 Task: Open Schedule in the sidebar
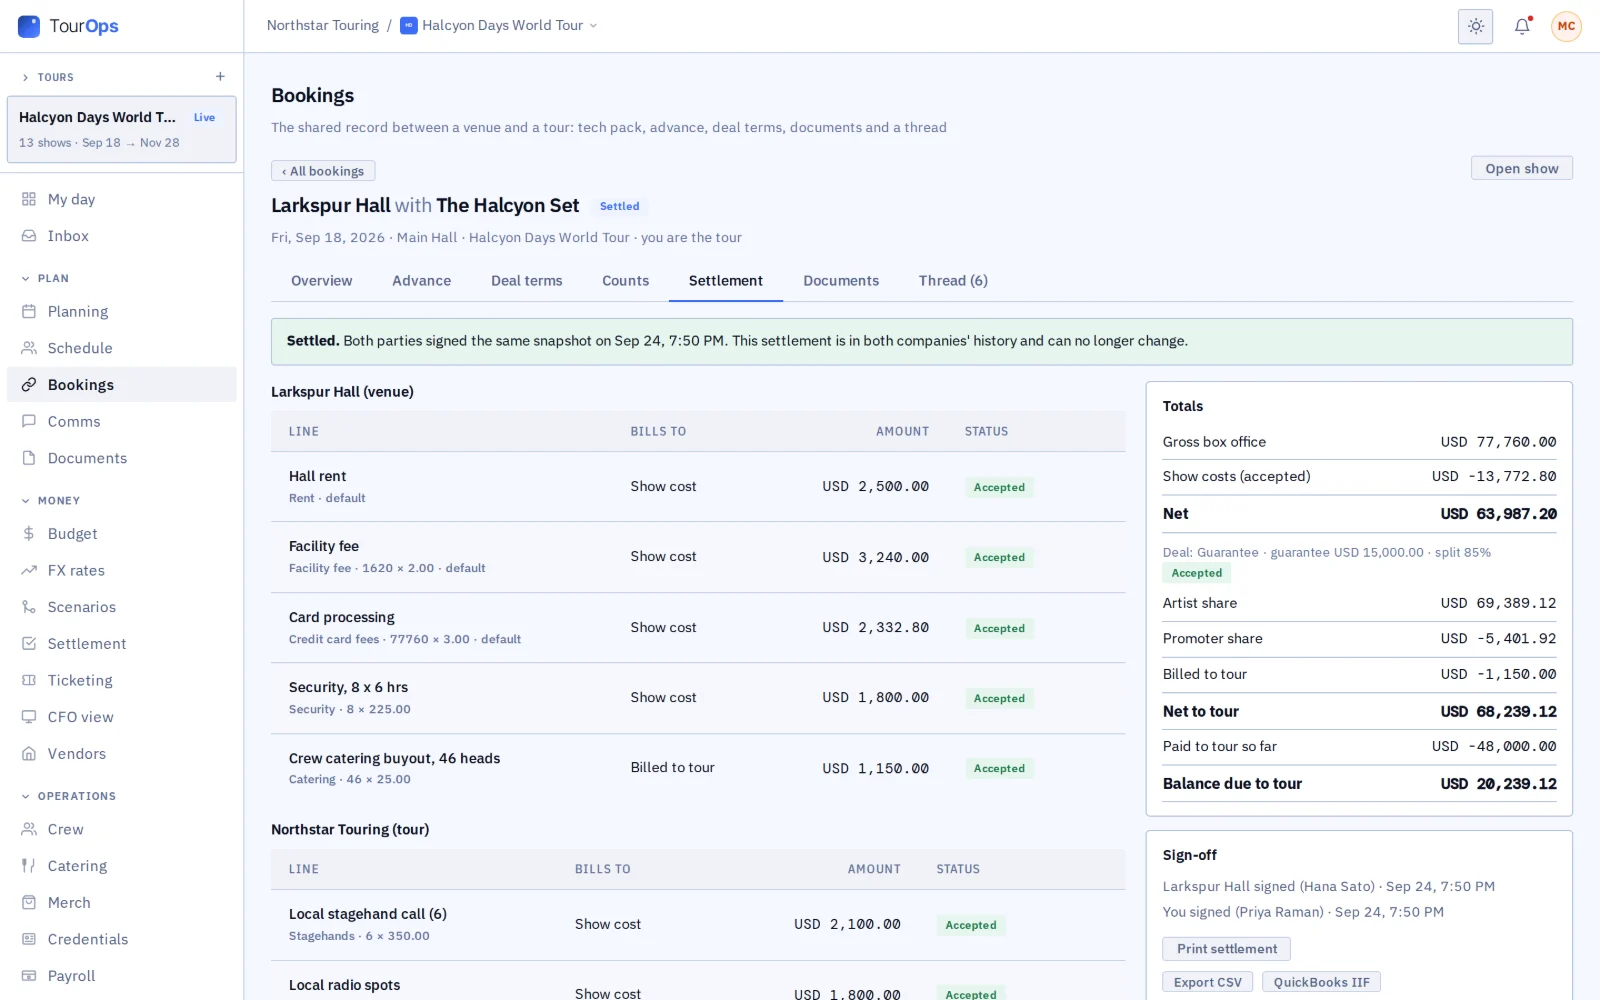pyautogui.click(x=122, y=348)
